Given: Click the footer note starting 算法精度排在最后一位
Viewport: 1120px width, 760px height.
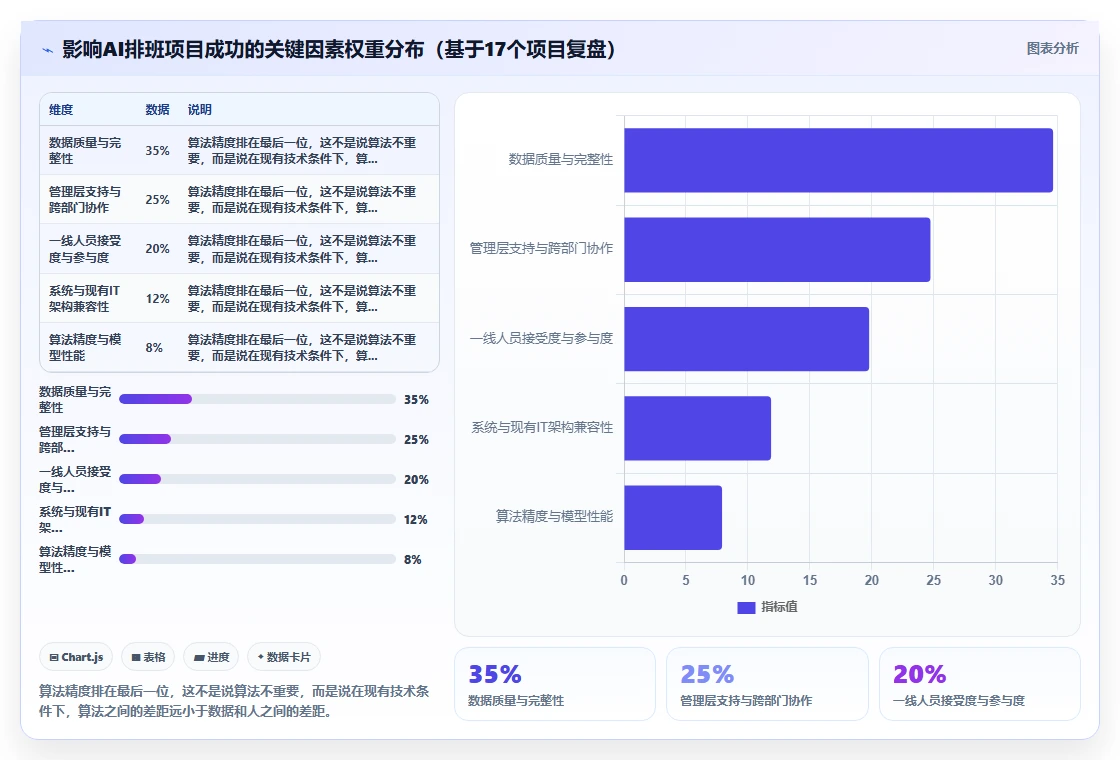Looking at the screenshot, I should (x=234, y=701).
